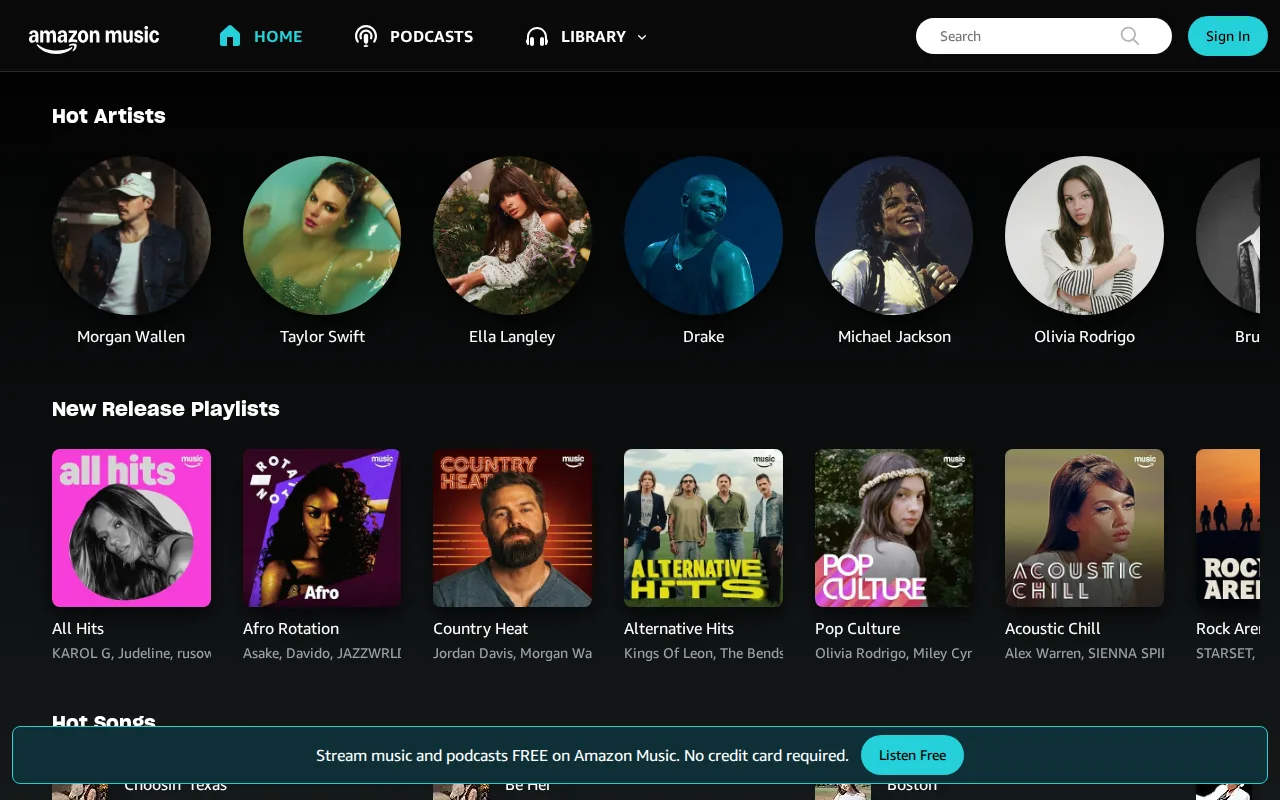1280x800 pixels.
Task: Click 'Jordan Davis, Morgan Wa' subtitle text
Action: click(512, 653)
